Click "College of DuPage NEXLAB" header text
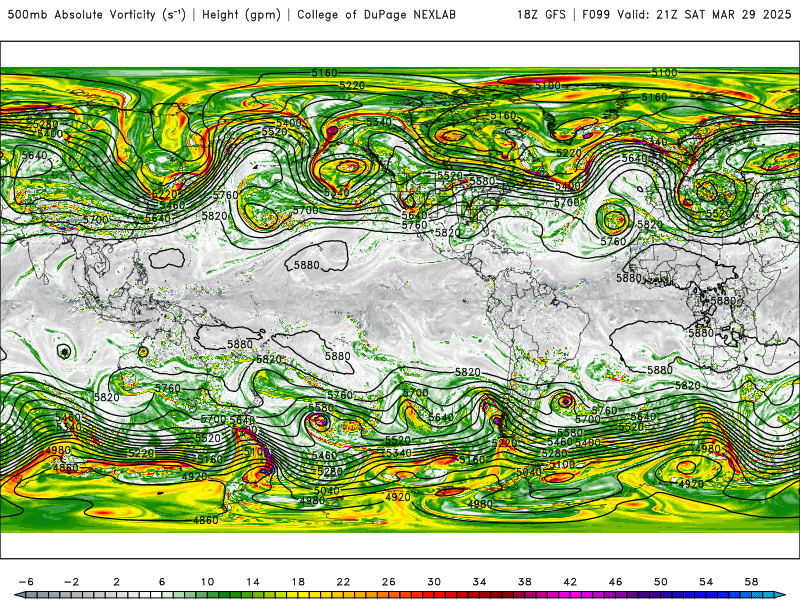The height and width of the screenshot is (600, 800). [376, 15]
